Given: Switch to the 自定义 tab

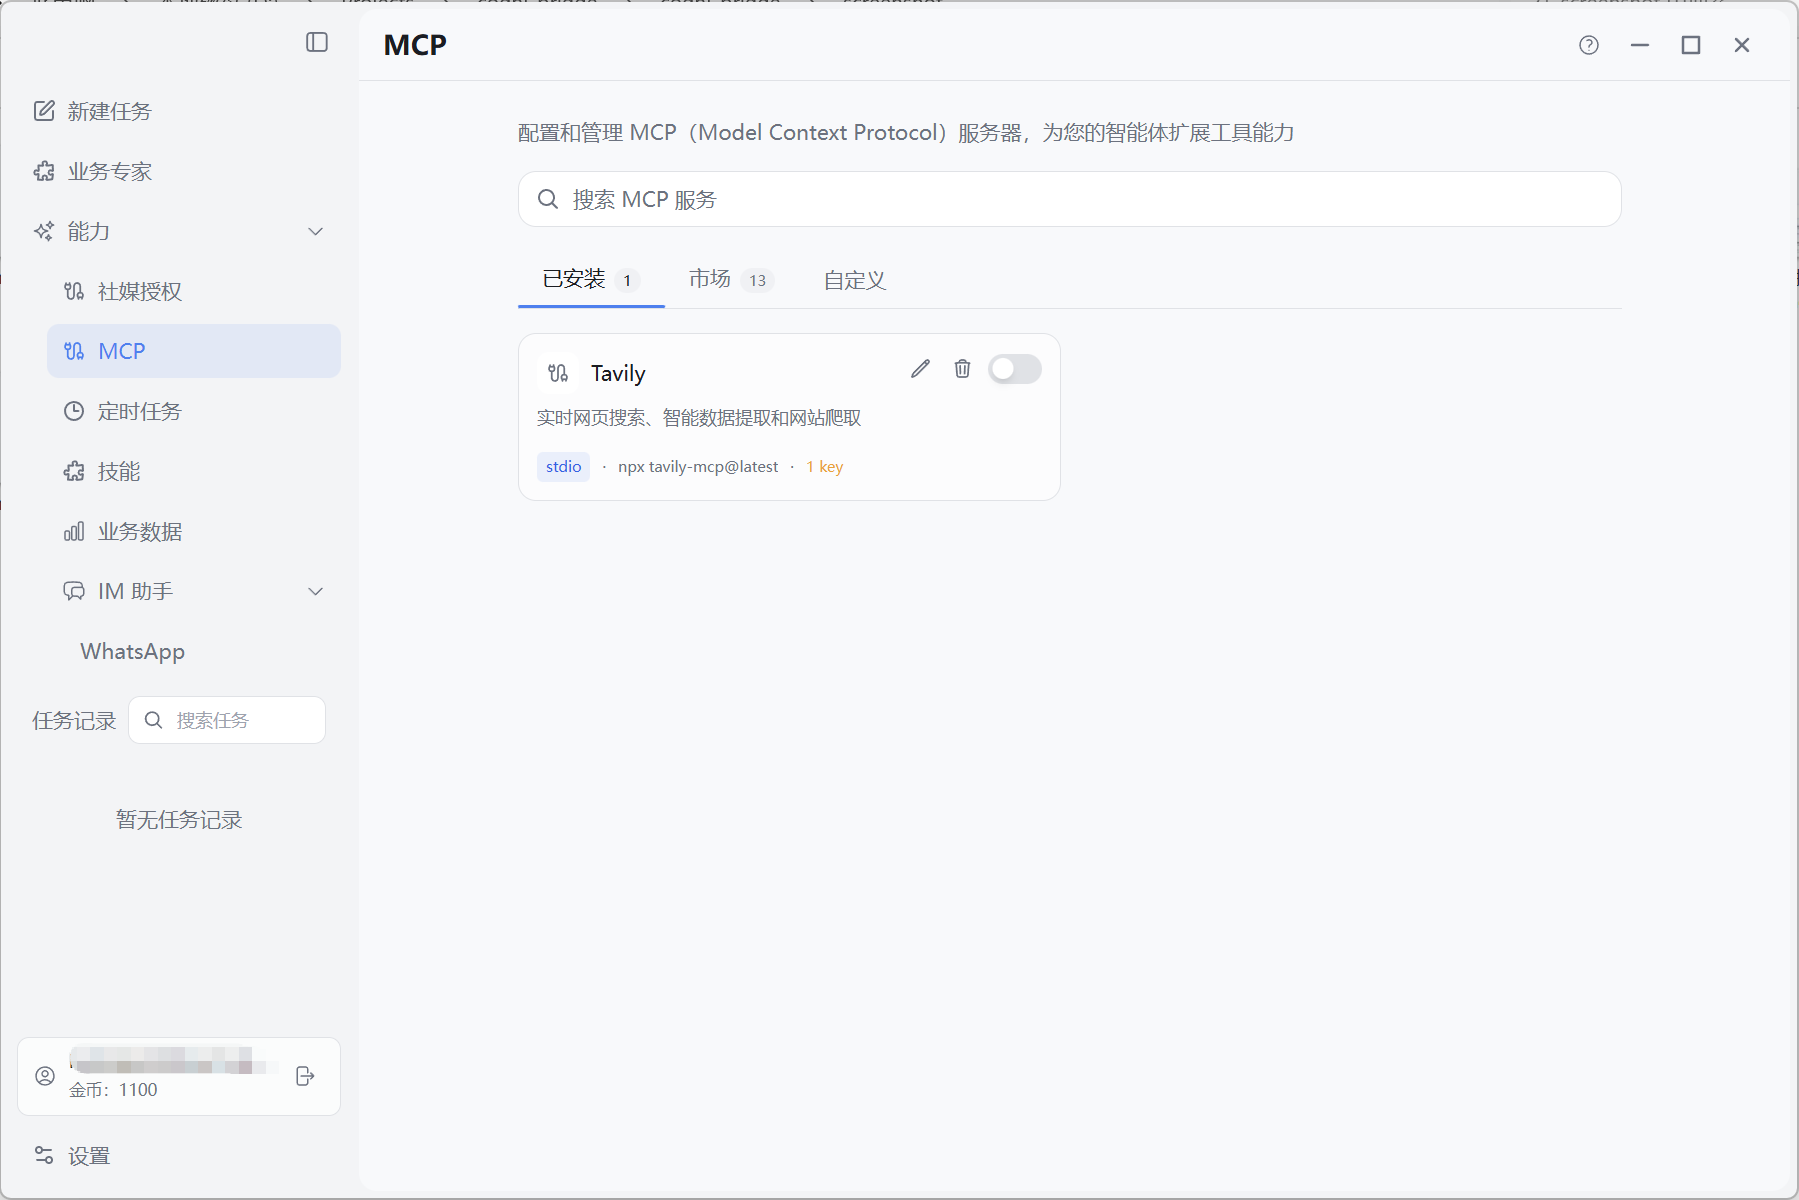Looking at the screenshot, I should (855, 280).
